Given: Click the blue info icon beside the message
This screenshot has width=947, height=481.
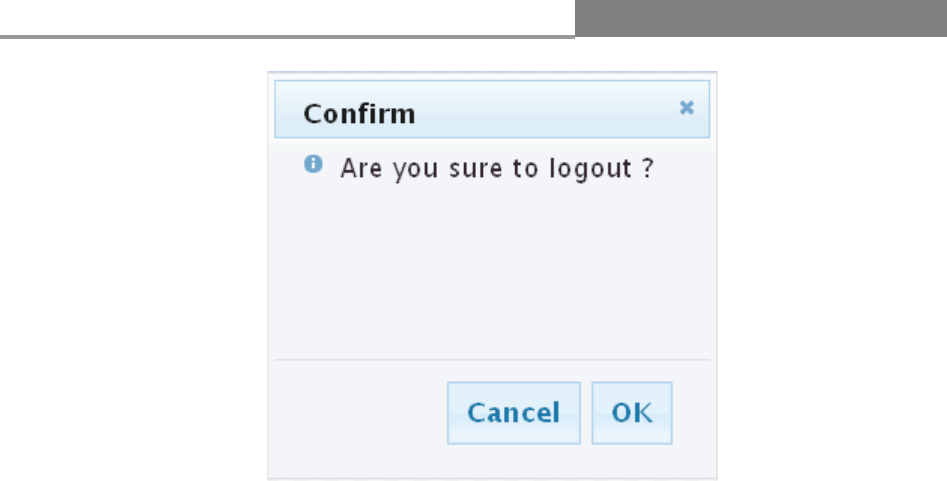Looking at the screenshot, I should [x=313, y=164].
